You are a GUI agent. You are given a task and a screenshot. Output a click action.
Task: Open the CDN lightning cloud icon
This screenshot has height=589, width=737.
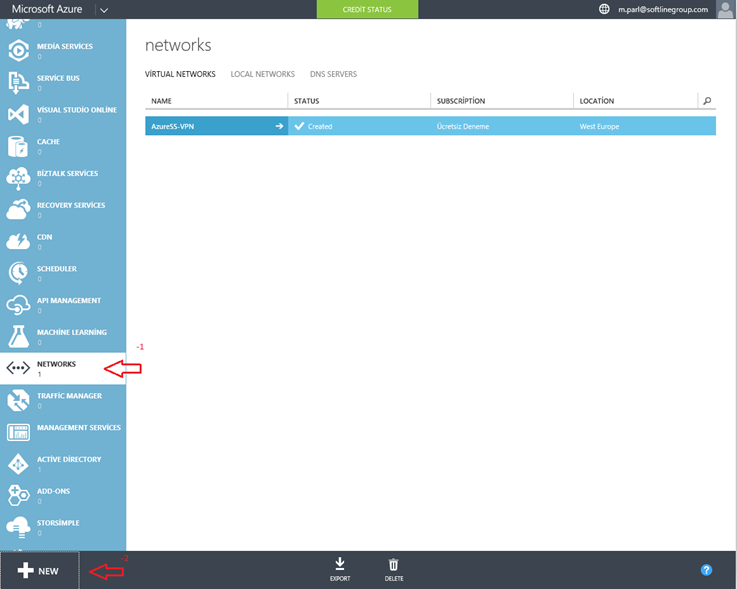18,241
